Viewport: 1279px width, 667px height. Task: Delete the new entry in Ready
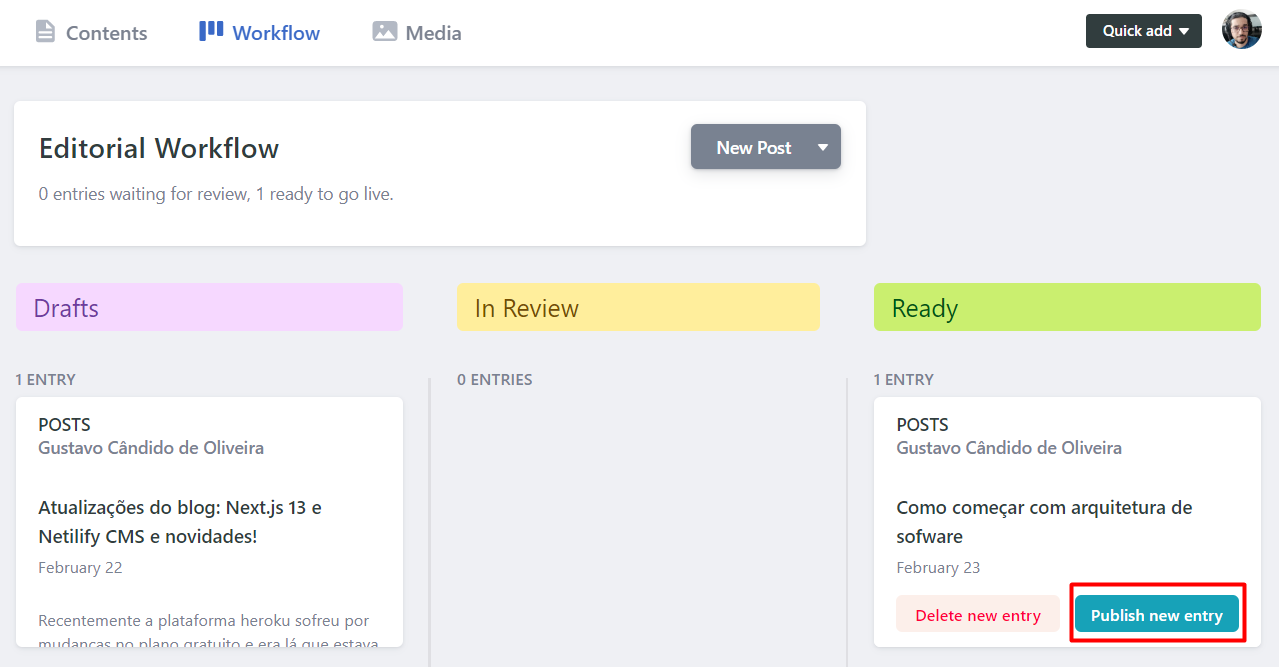coord(978,615)
